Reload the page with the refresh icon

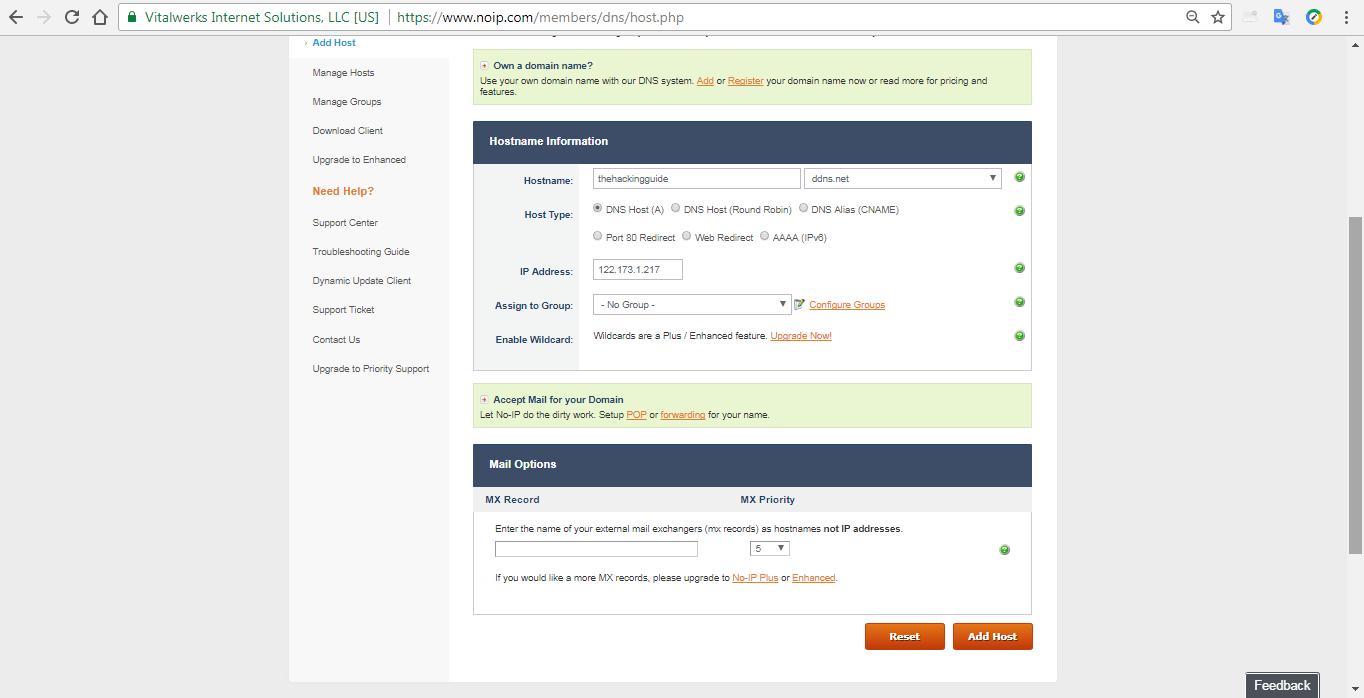72,17
